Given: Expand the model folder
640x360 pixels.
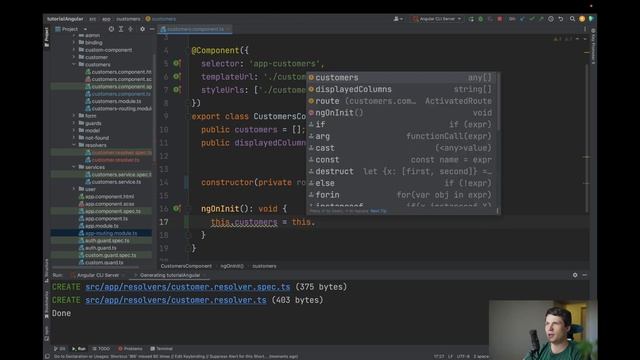Looking at the screenshot, I should coord(74,131).
